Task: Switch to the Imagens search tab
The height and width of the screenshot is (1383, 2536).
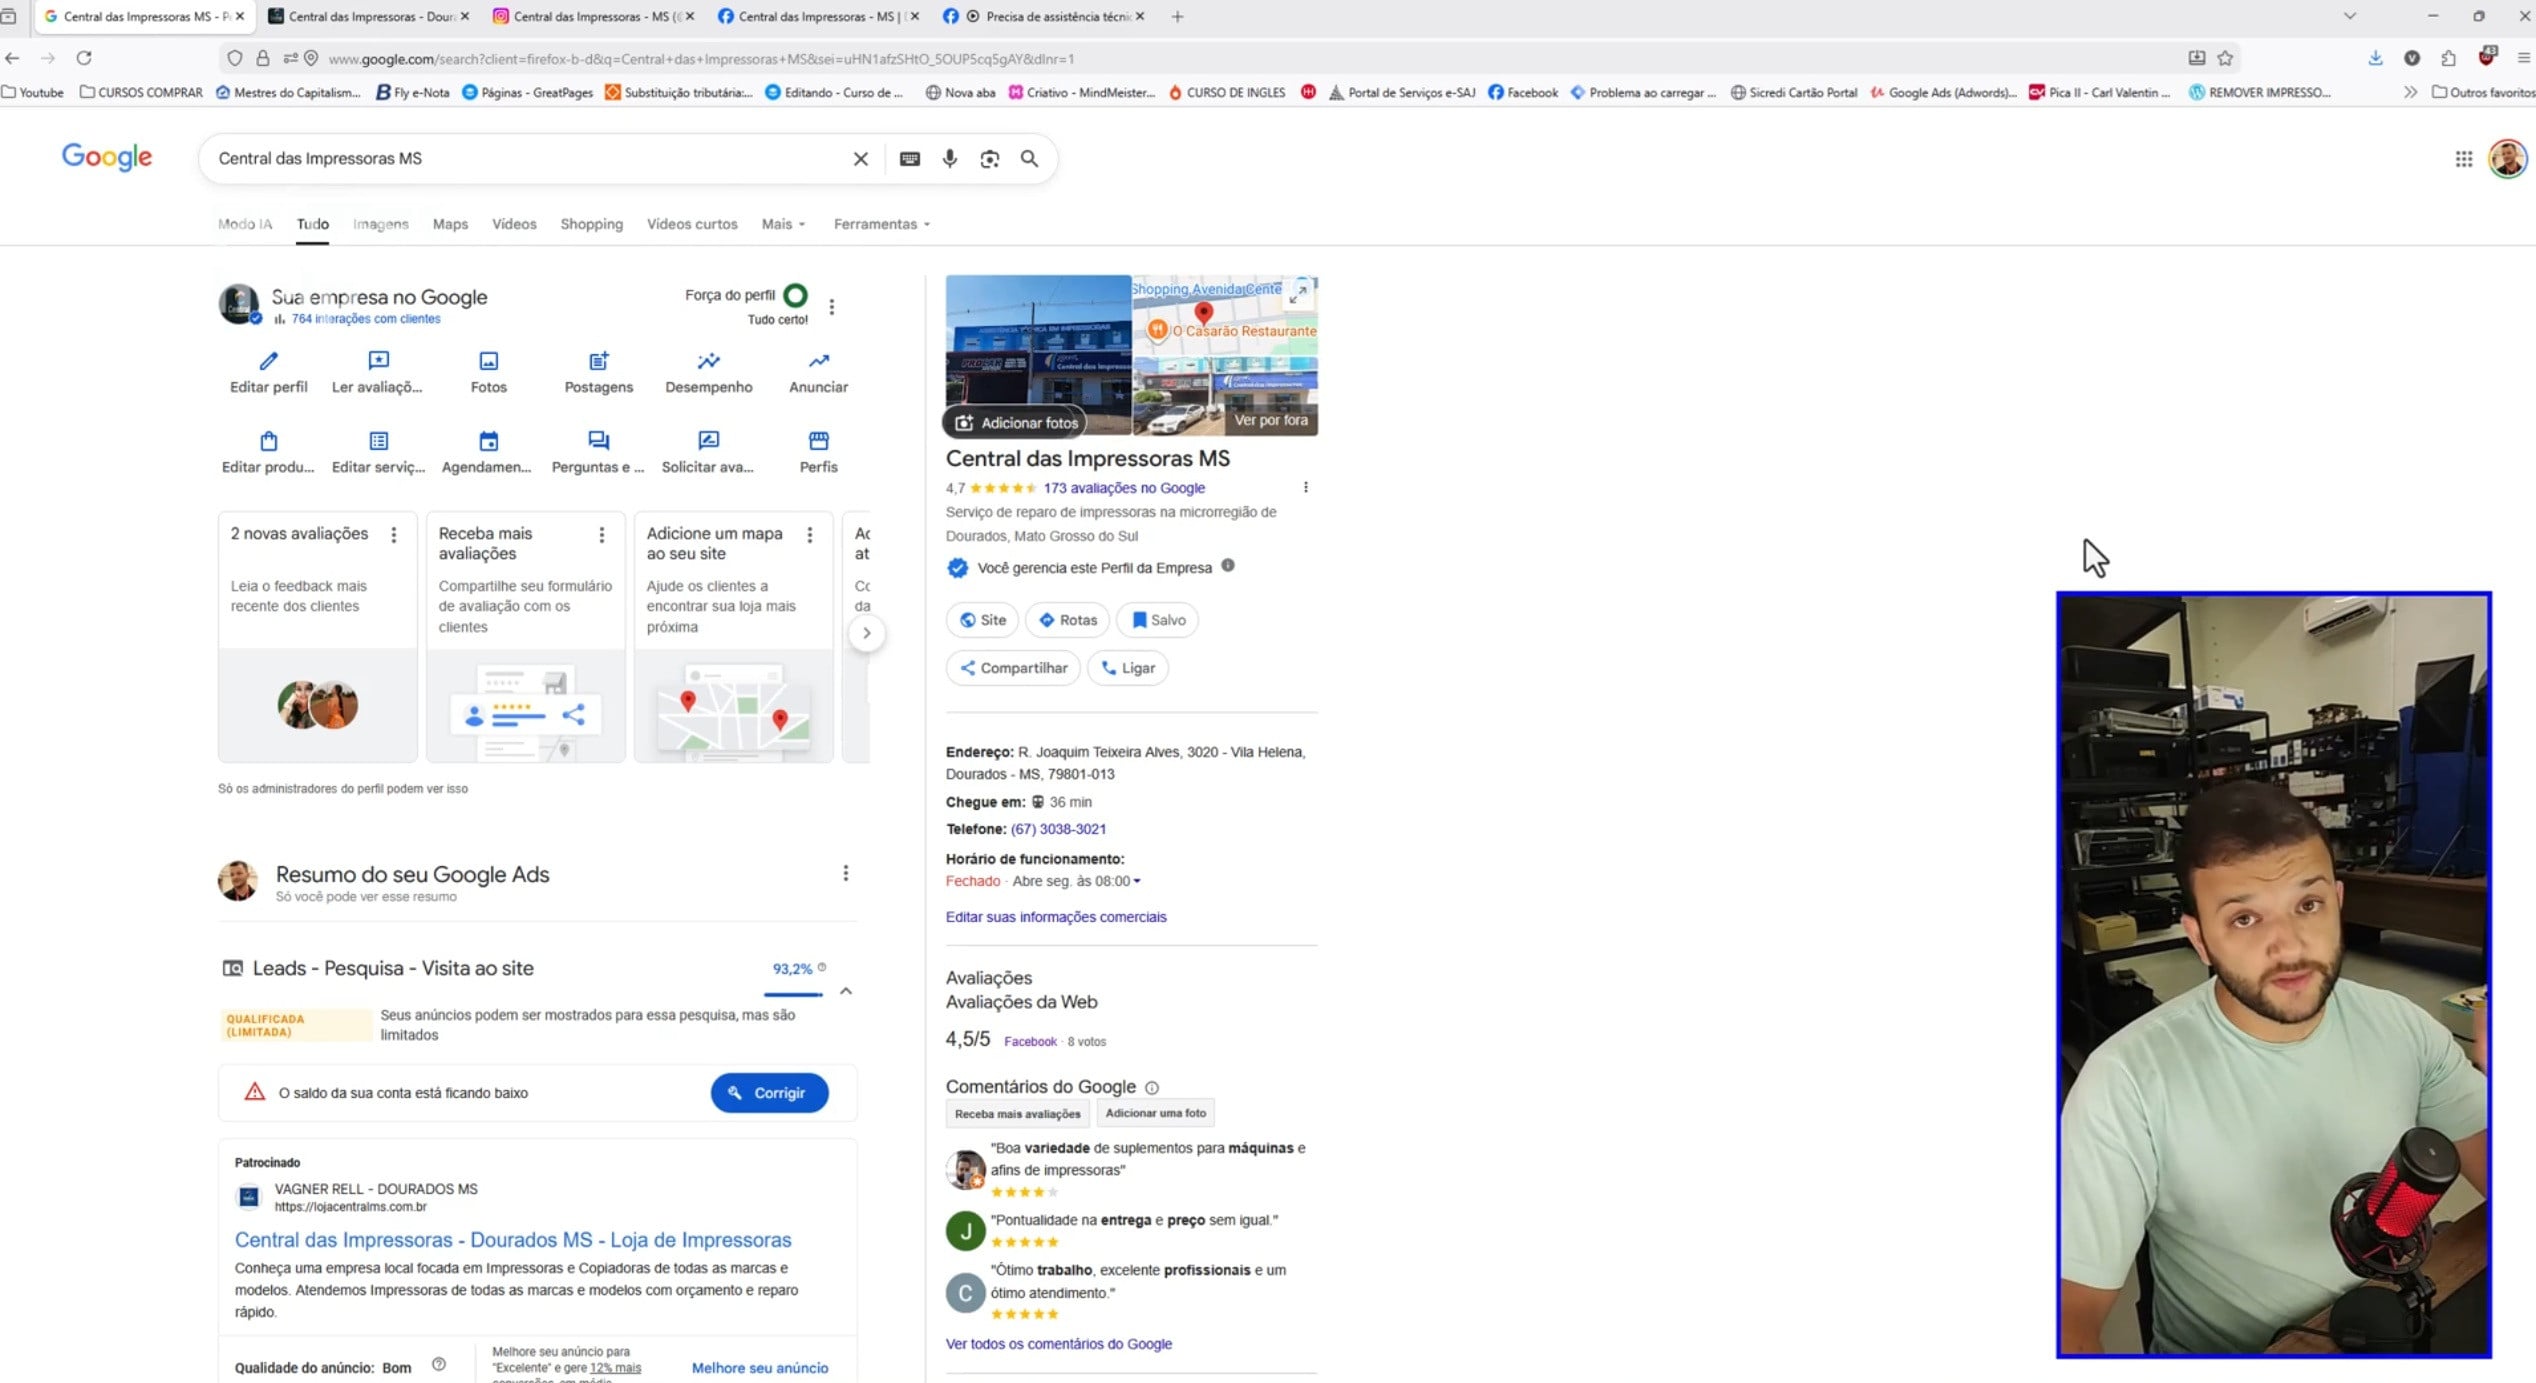Action: point(380,224)
